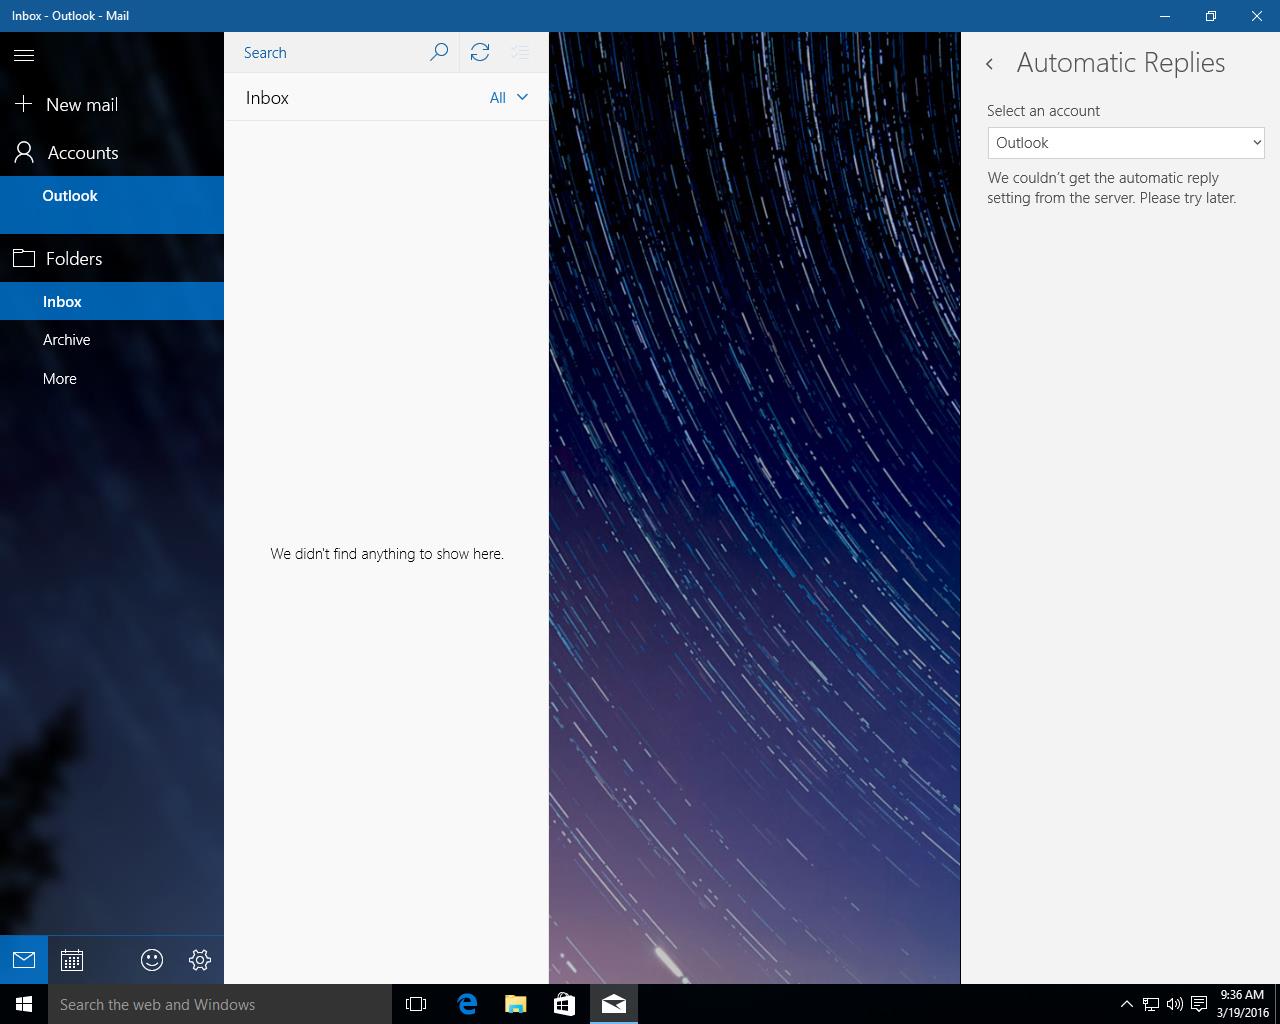Click the Inbox heading above message list

[267, 98]
